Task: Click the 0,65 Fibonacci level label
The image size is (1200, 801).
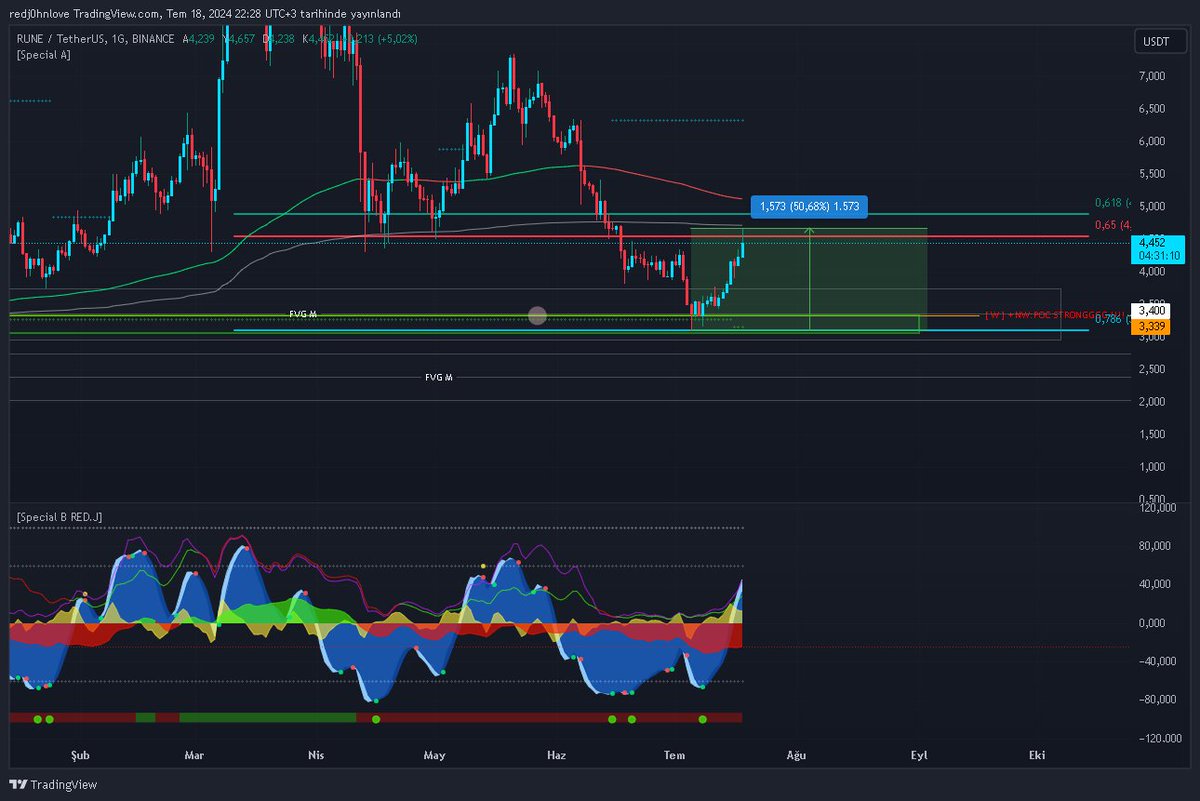Action: click(x=1112, y=226)
